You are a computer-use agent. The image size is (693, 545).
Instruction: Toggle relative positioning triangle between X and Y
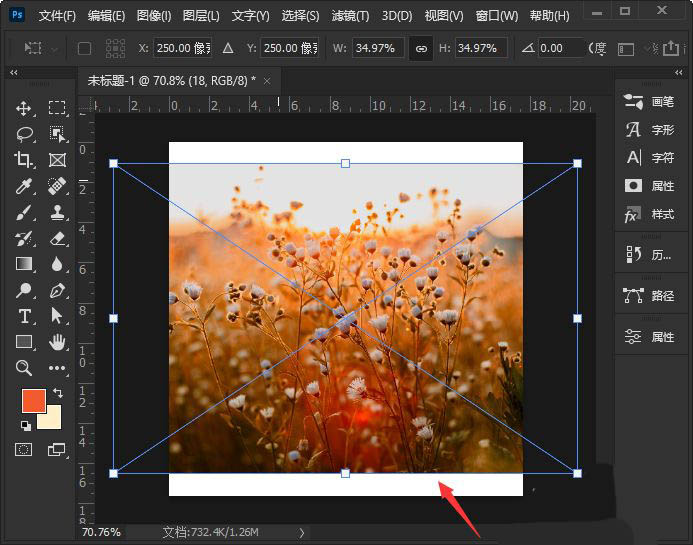click(x=228, y=48)
